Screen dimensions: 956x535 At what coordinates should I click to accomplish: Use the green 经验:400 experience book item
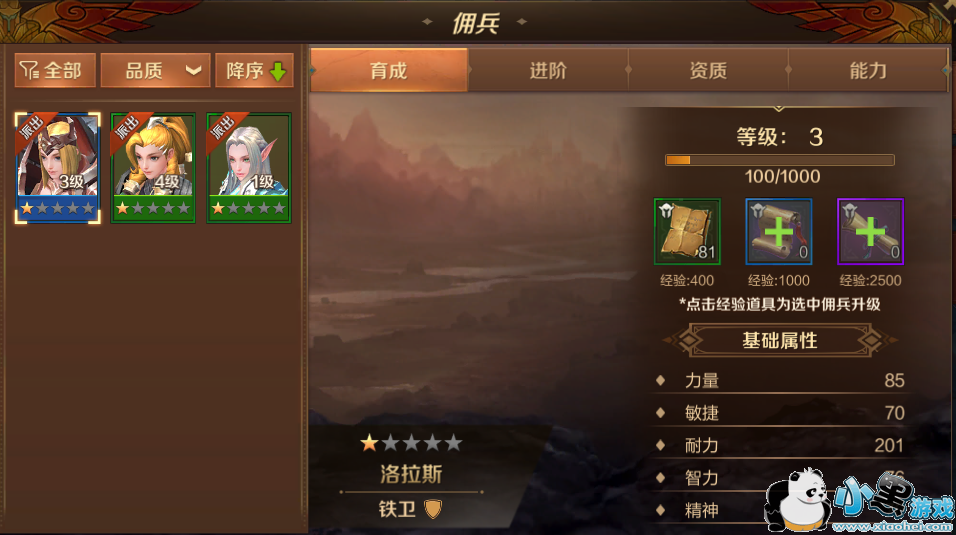pyautogui.click(x=687, y=231)
